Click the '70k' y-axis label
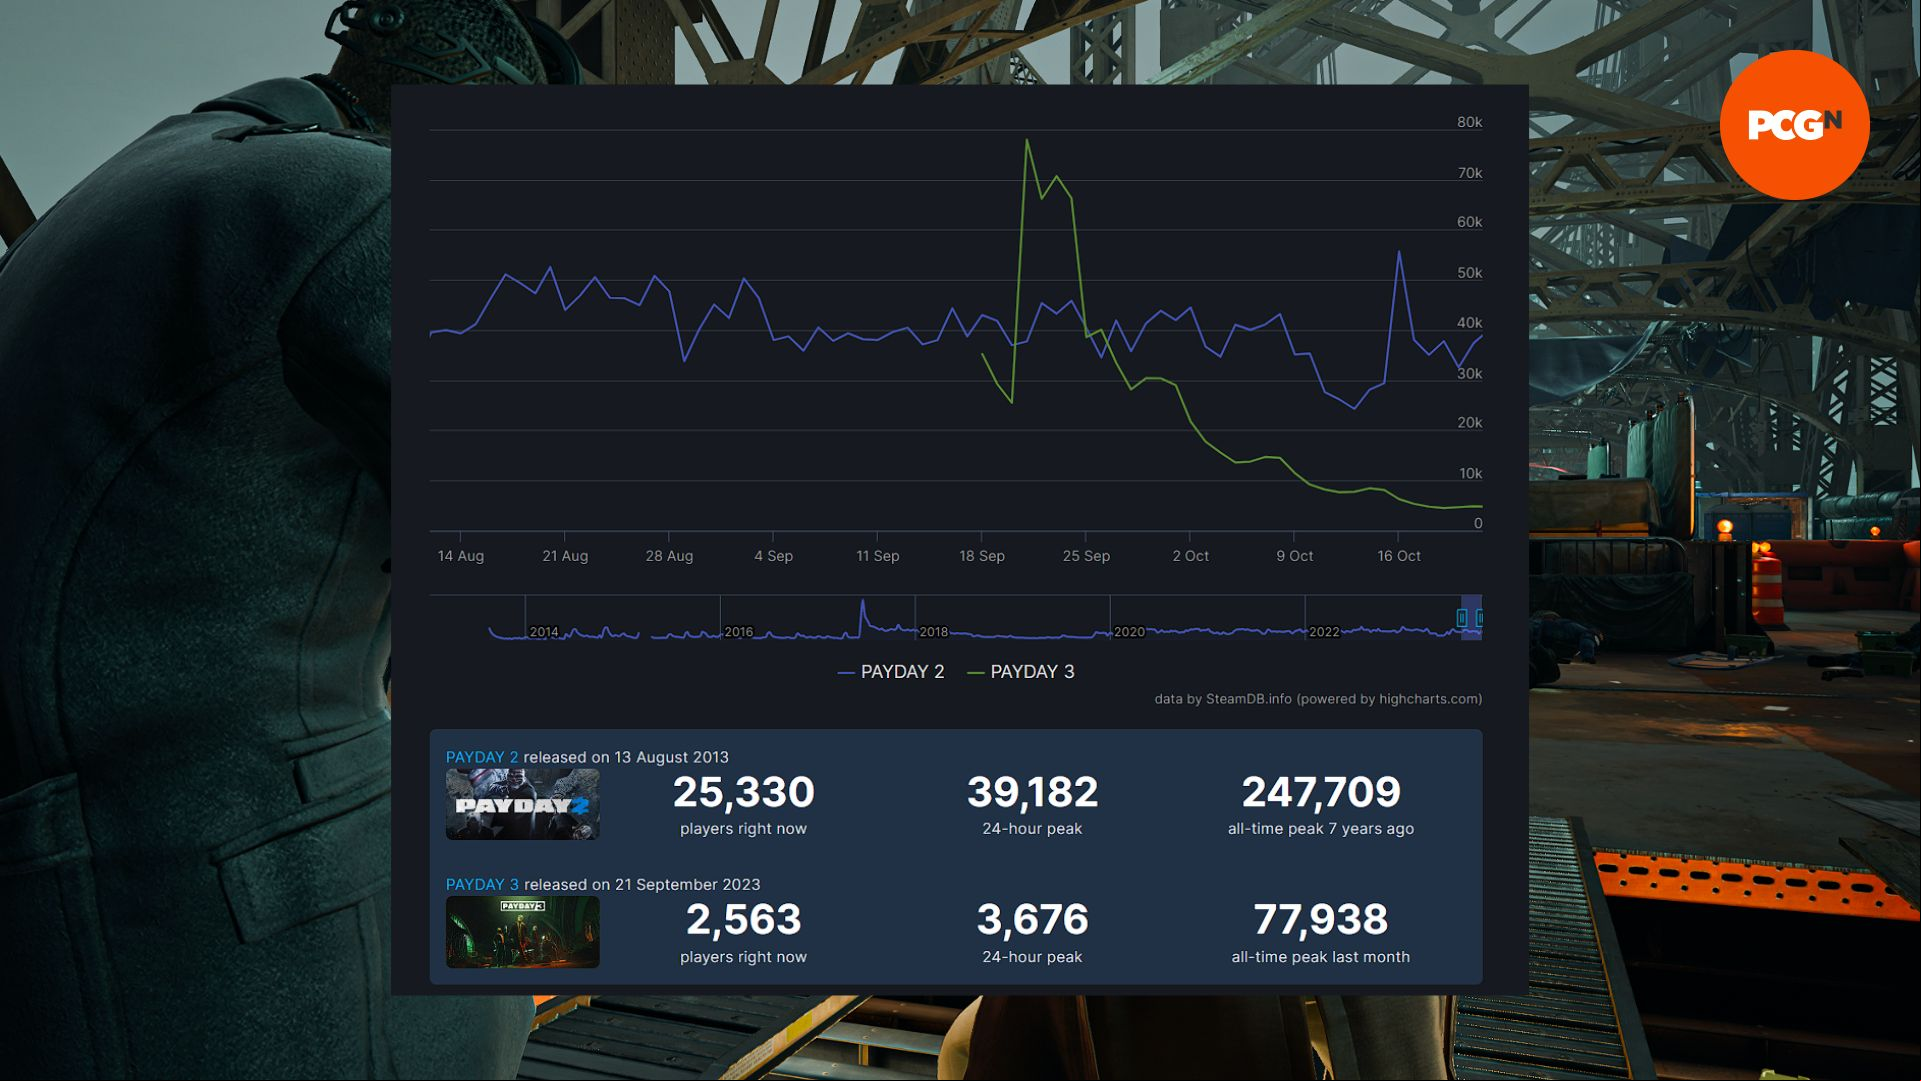Image resolution: width=1921 pixels, height=1081 pixels. click(x=1469, y=173)
